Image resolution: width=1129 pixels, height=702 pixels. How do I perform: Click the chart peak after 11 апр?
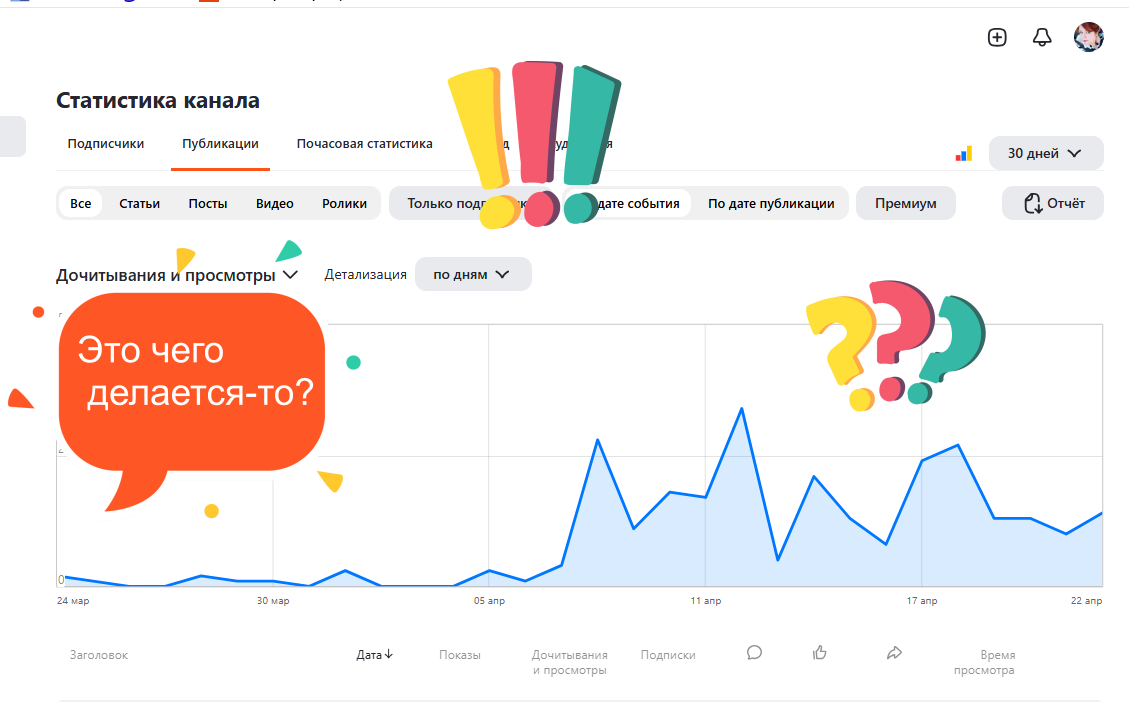[742, 409]
